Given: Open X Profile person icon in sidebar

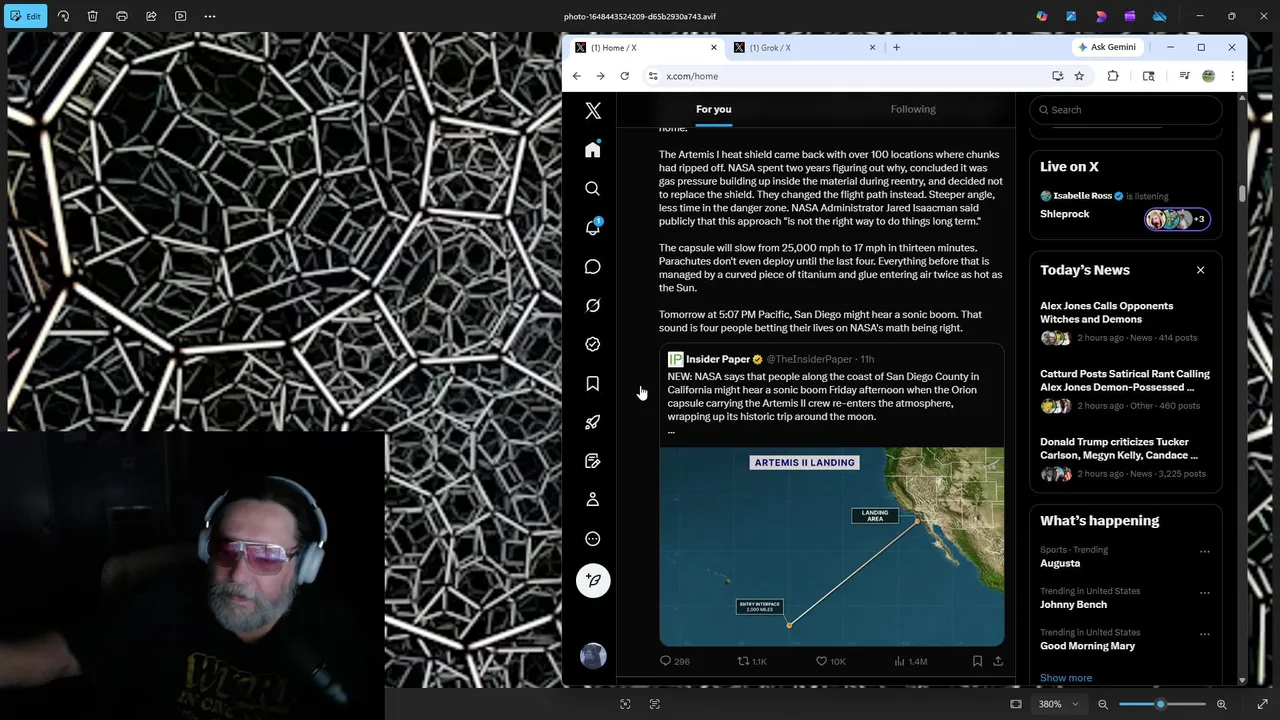Looking at the screenshot, I should coord(593,499).
